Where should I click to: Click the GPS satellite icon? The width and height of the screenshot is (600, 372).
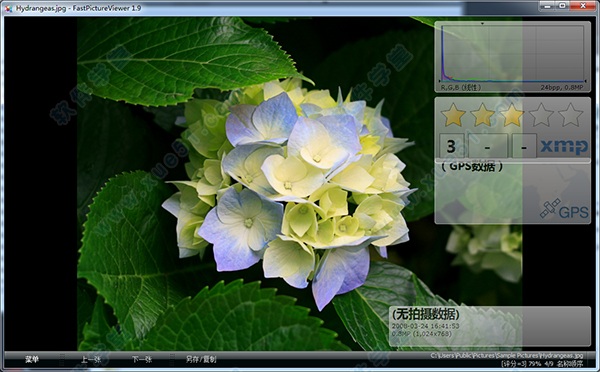pyautogui.click(x=550, y=209)
